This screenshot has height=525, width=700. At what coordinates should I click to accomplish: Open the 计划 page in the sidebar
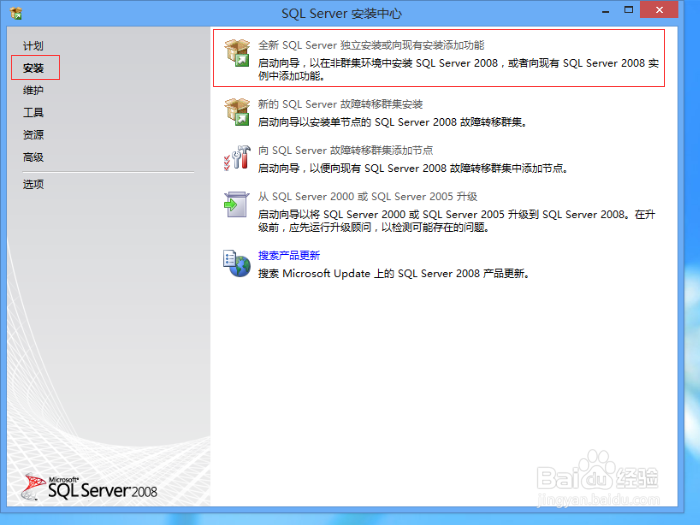point(33,46)
